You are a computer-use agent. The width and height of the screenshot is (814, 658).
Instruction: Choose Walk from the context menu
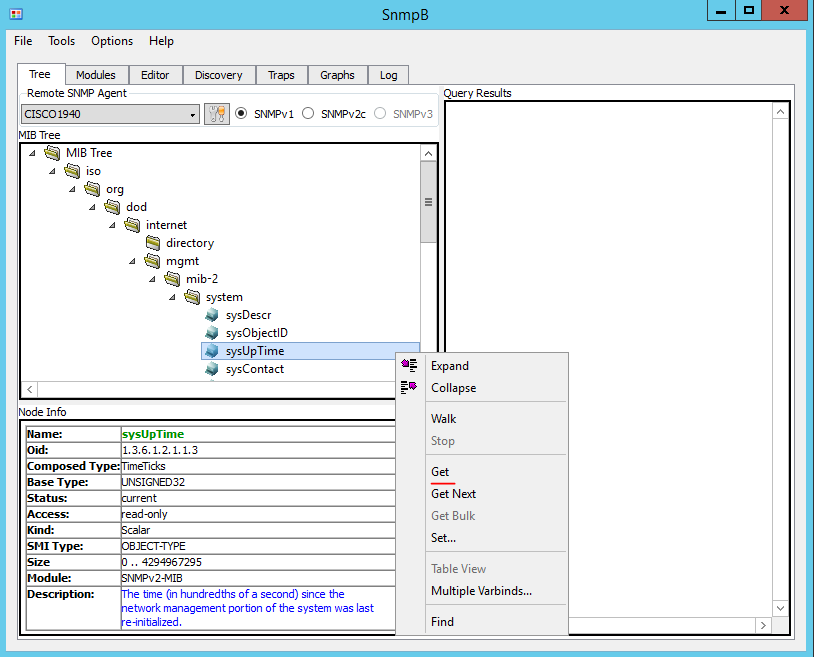(x=443, y=418)
